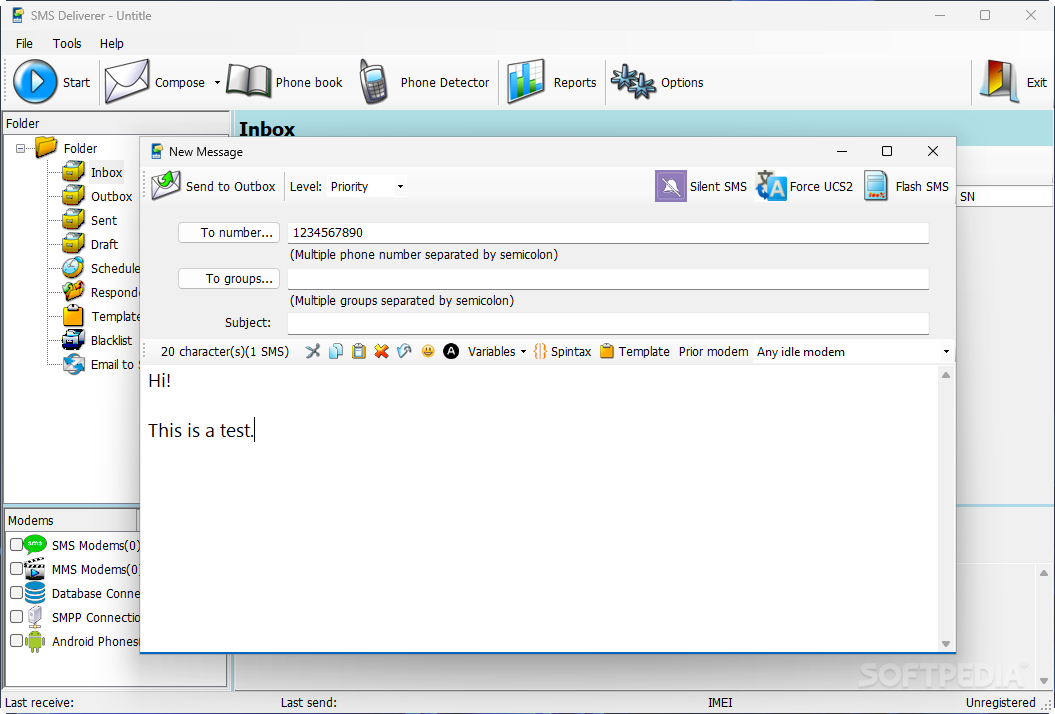Click in the message body text area

pyautogui.click(x=540, y=508)
